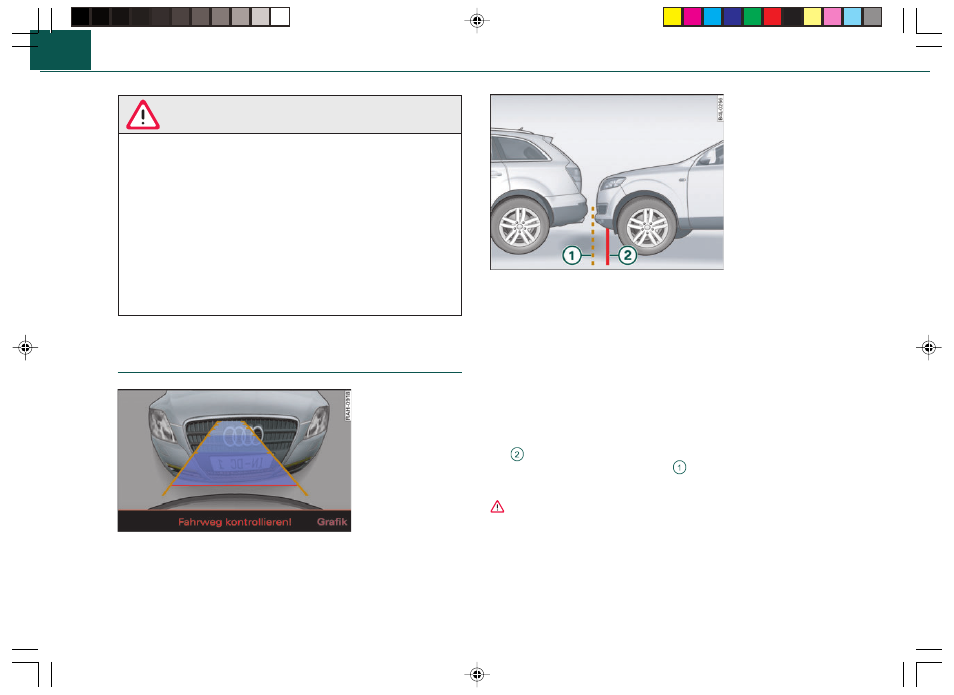Click the solid red line in the two-cars illustration
The image size is (954, 695).
tap(607, 246)
